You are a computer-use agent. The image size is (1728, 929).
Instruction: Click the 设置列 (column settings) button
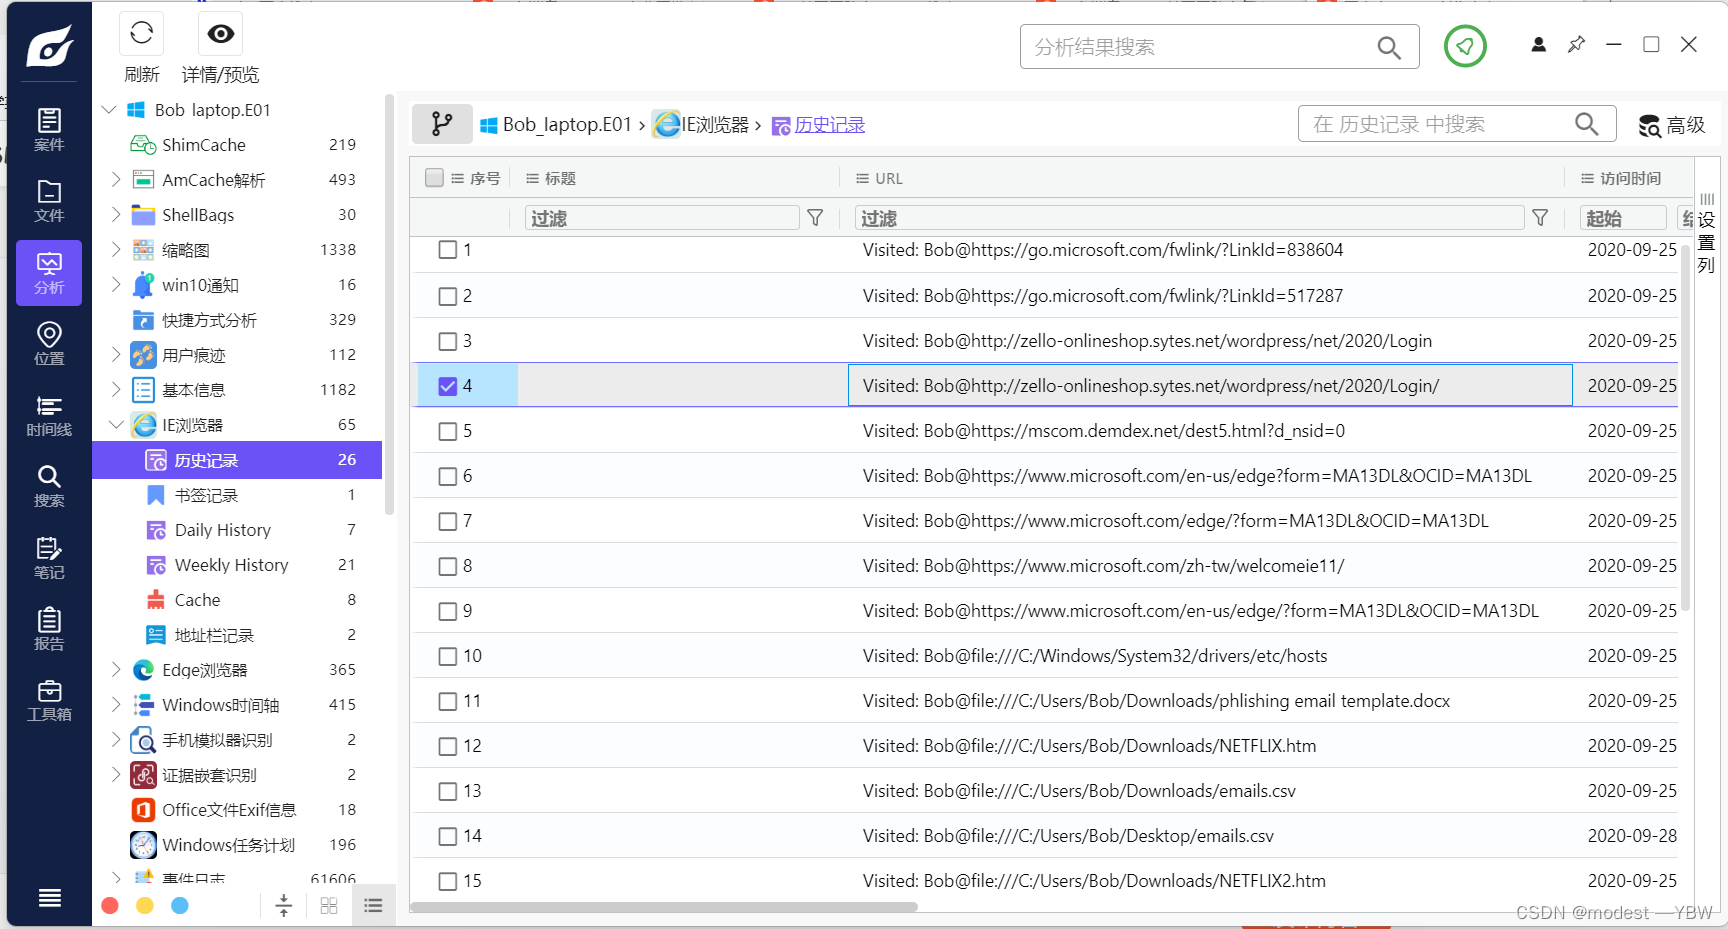coord(1706,234)
